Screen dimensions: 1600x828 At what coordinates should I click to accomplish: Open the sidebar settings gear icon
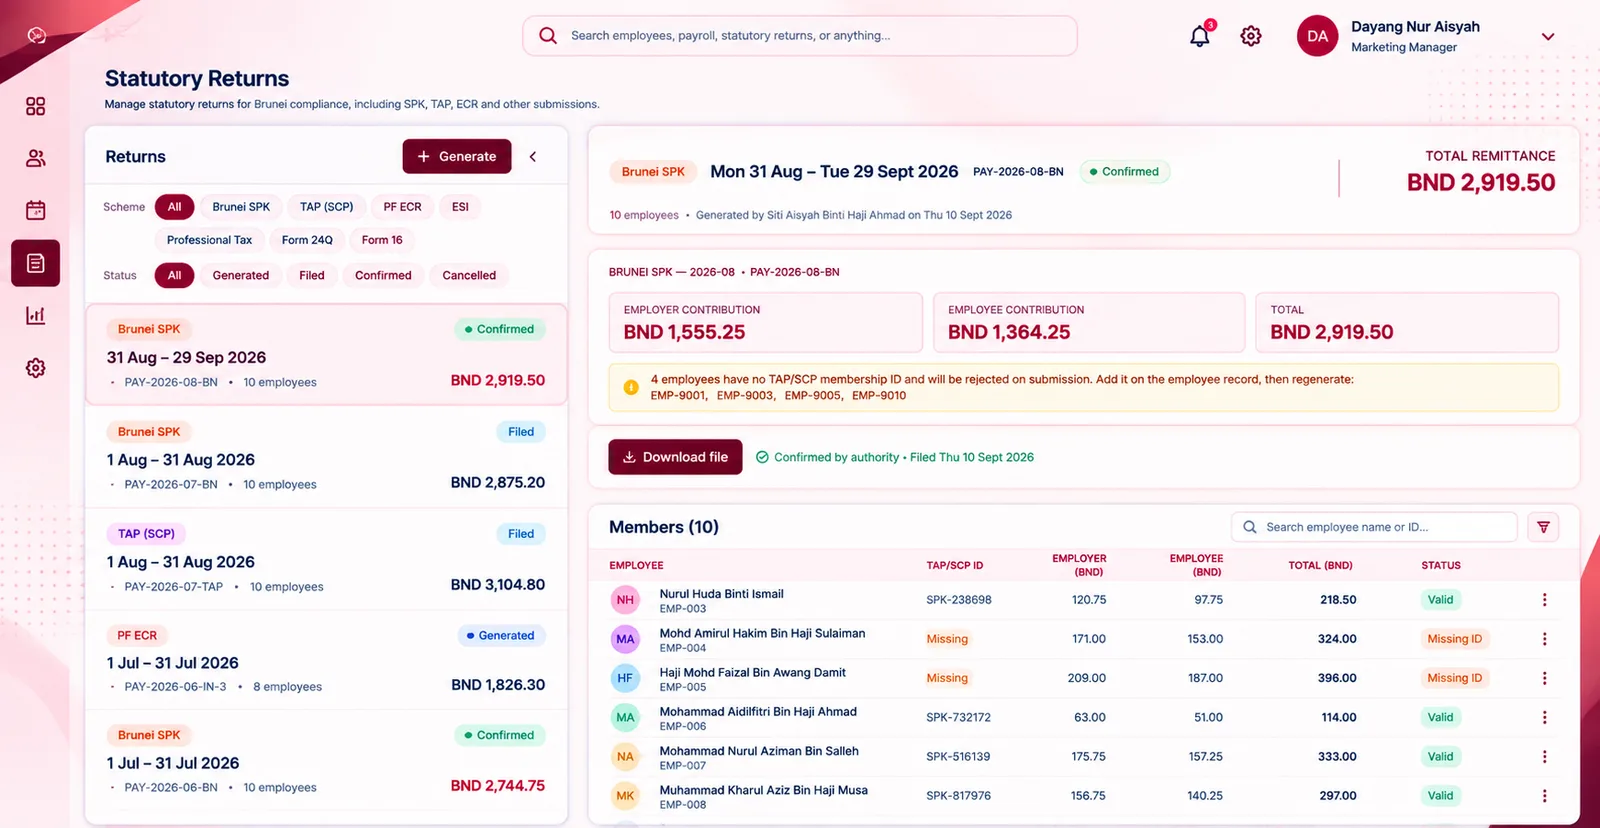[35, 368]
